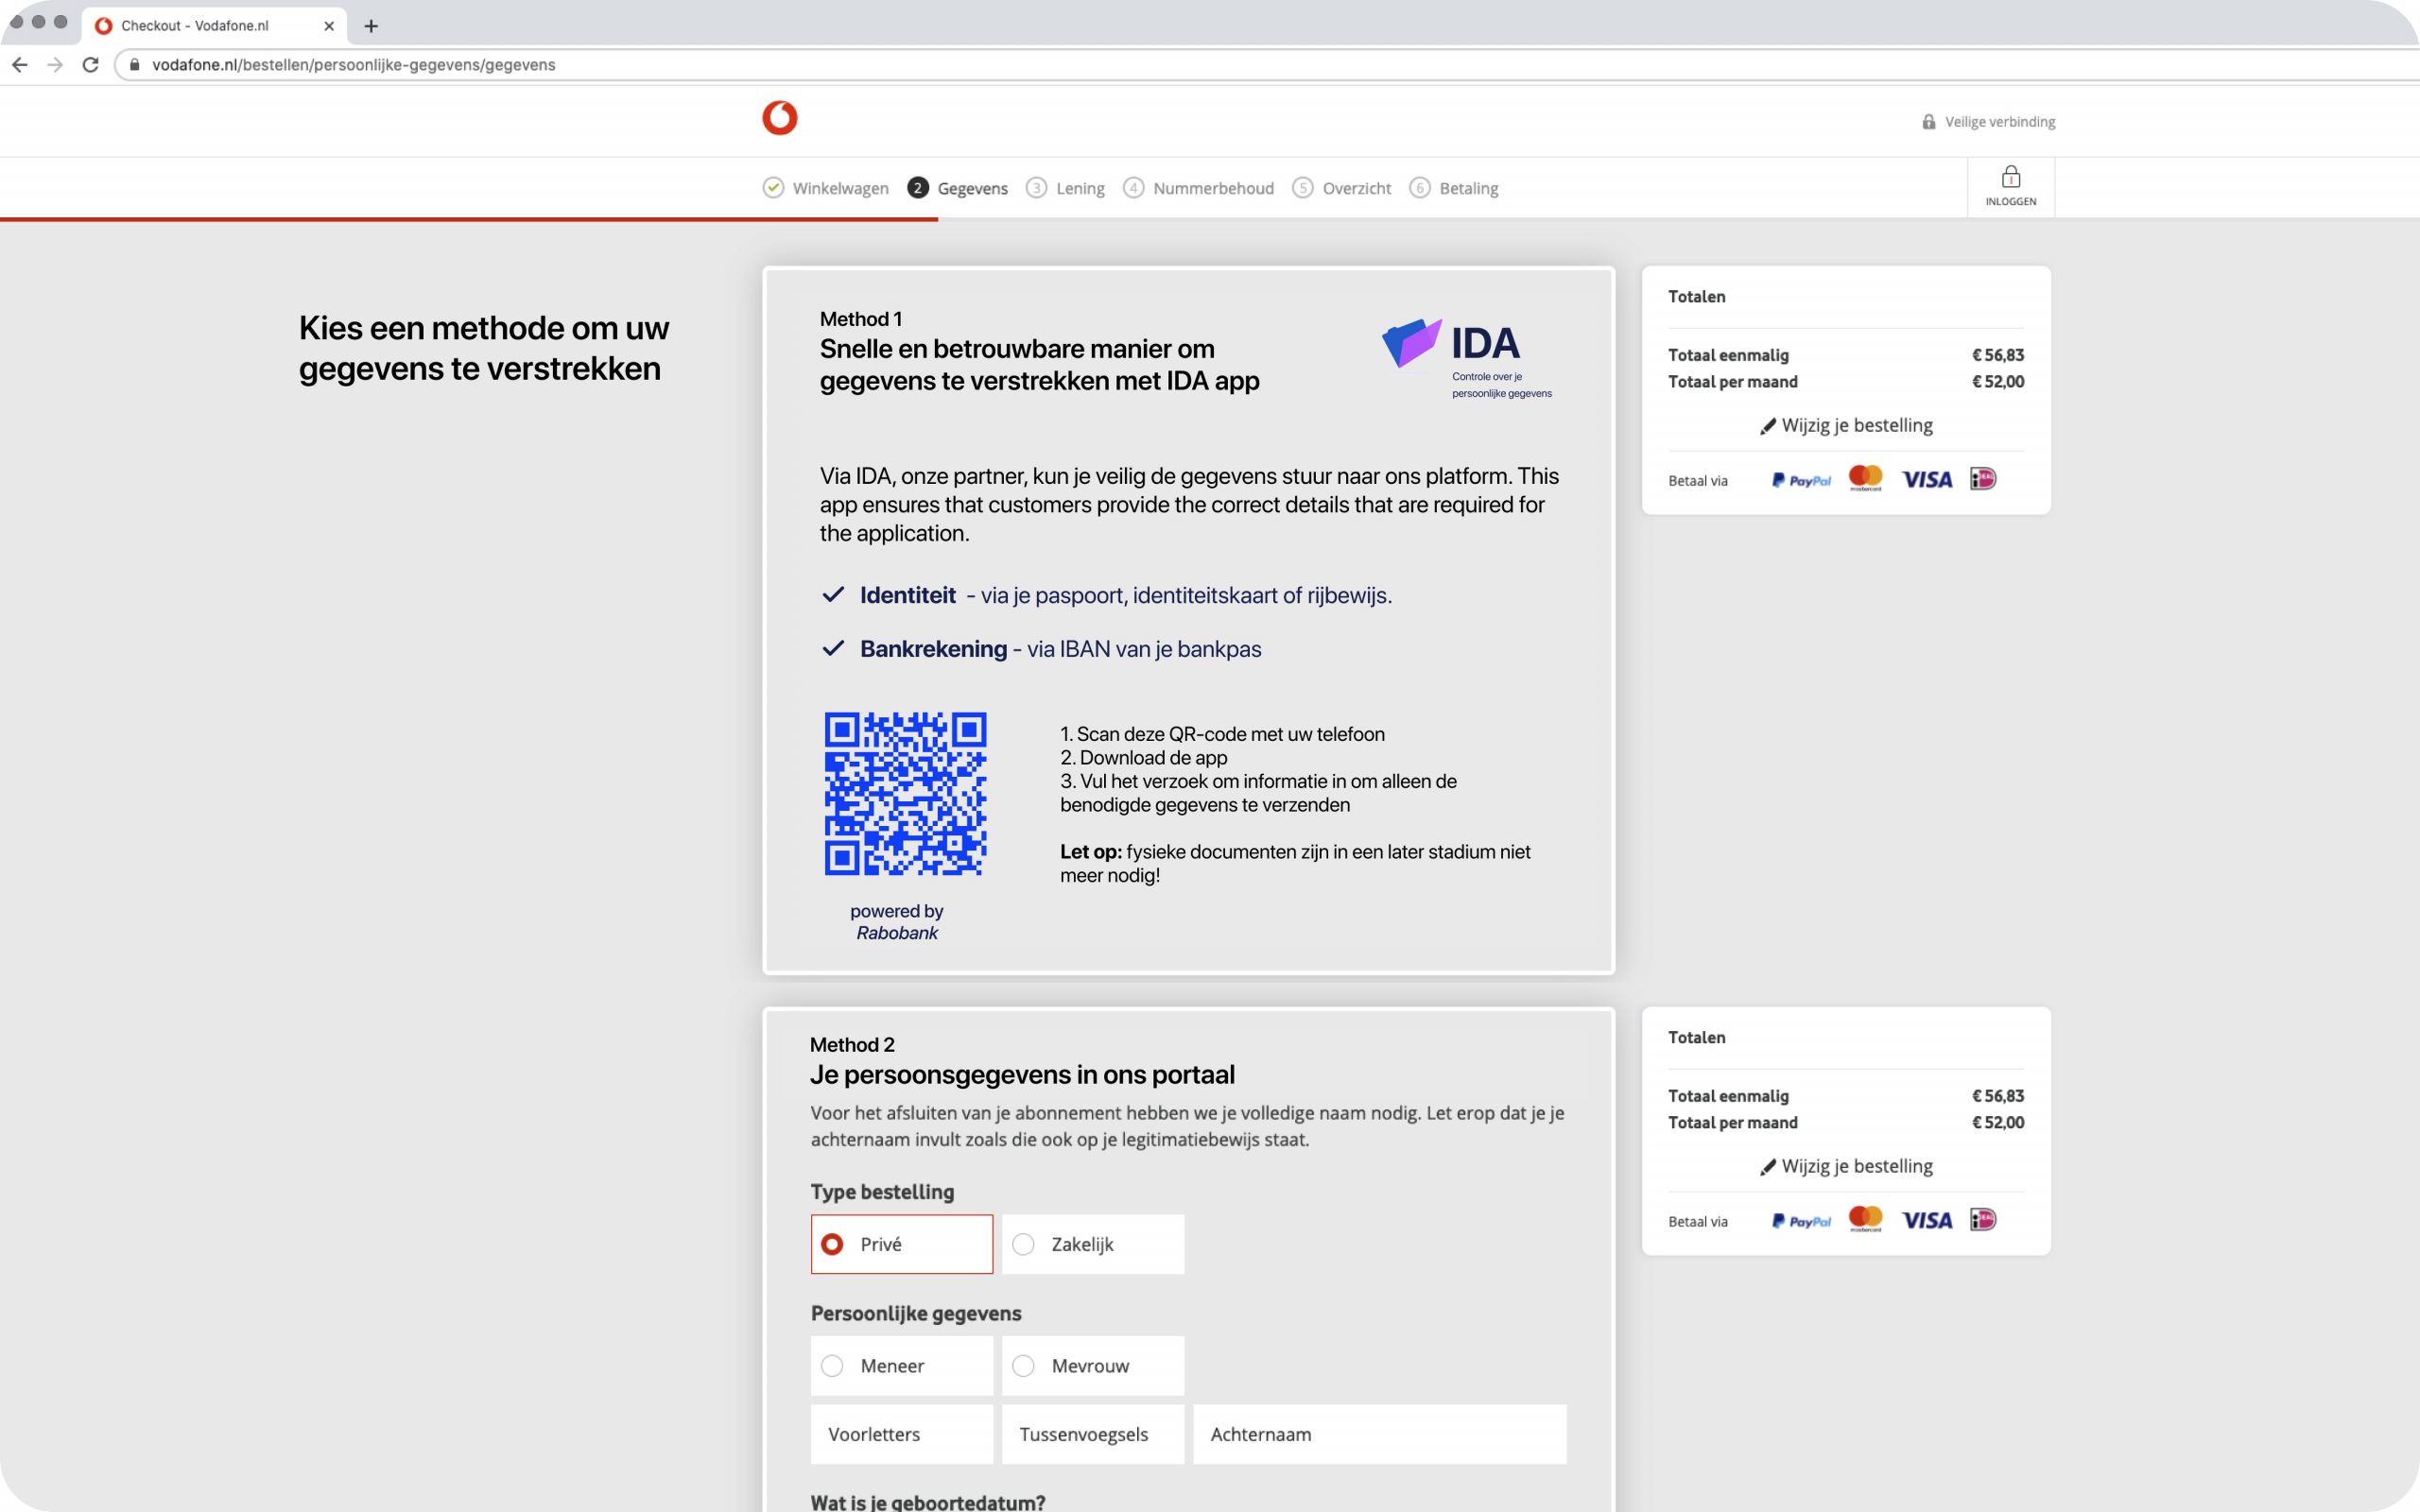The height and width of the screenshot is (1512, 2420).
Task: Select the Zakelijk order type
Action: coord(1093,1244)
